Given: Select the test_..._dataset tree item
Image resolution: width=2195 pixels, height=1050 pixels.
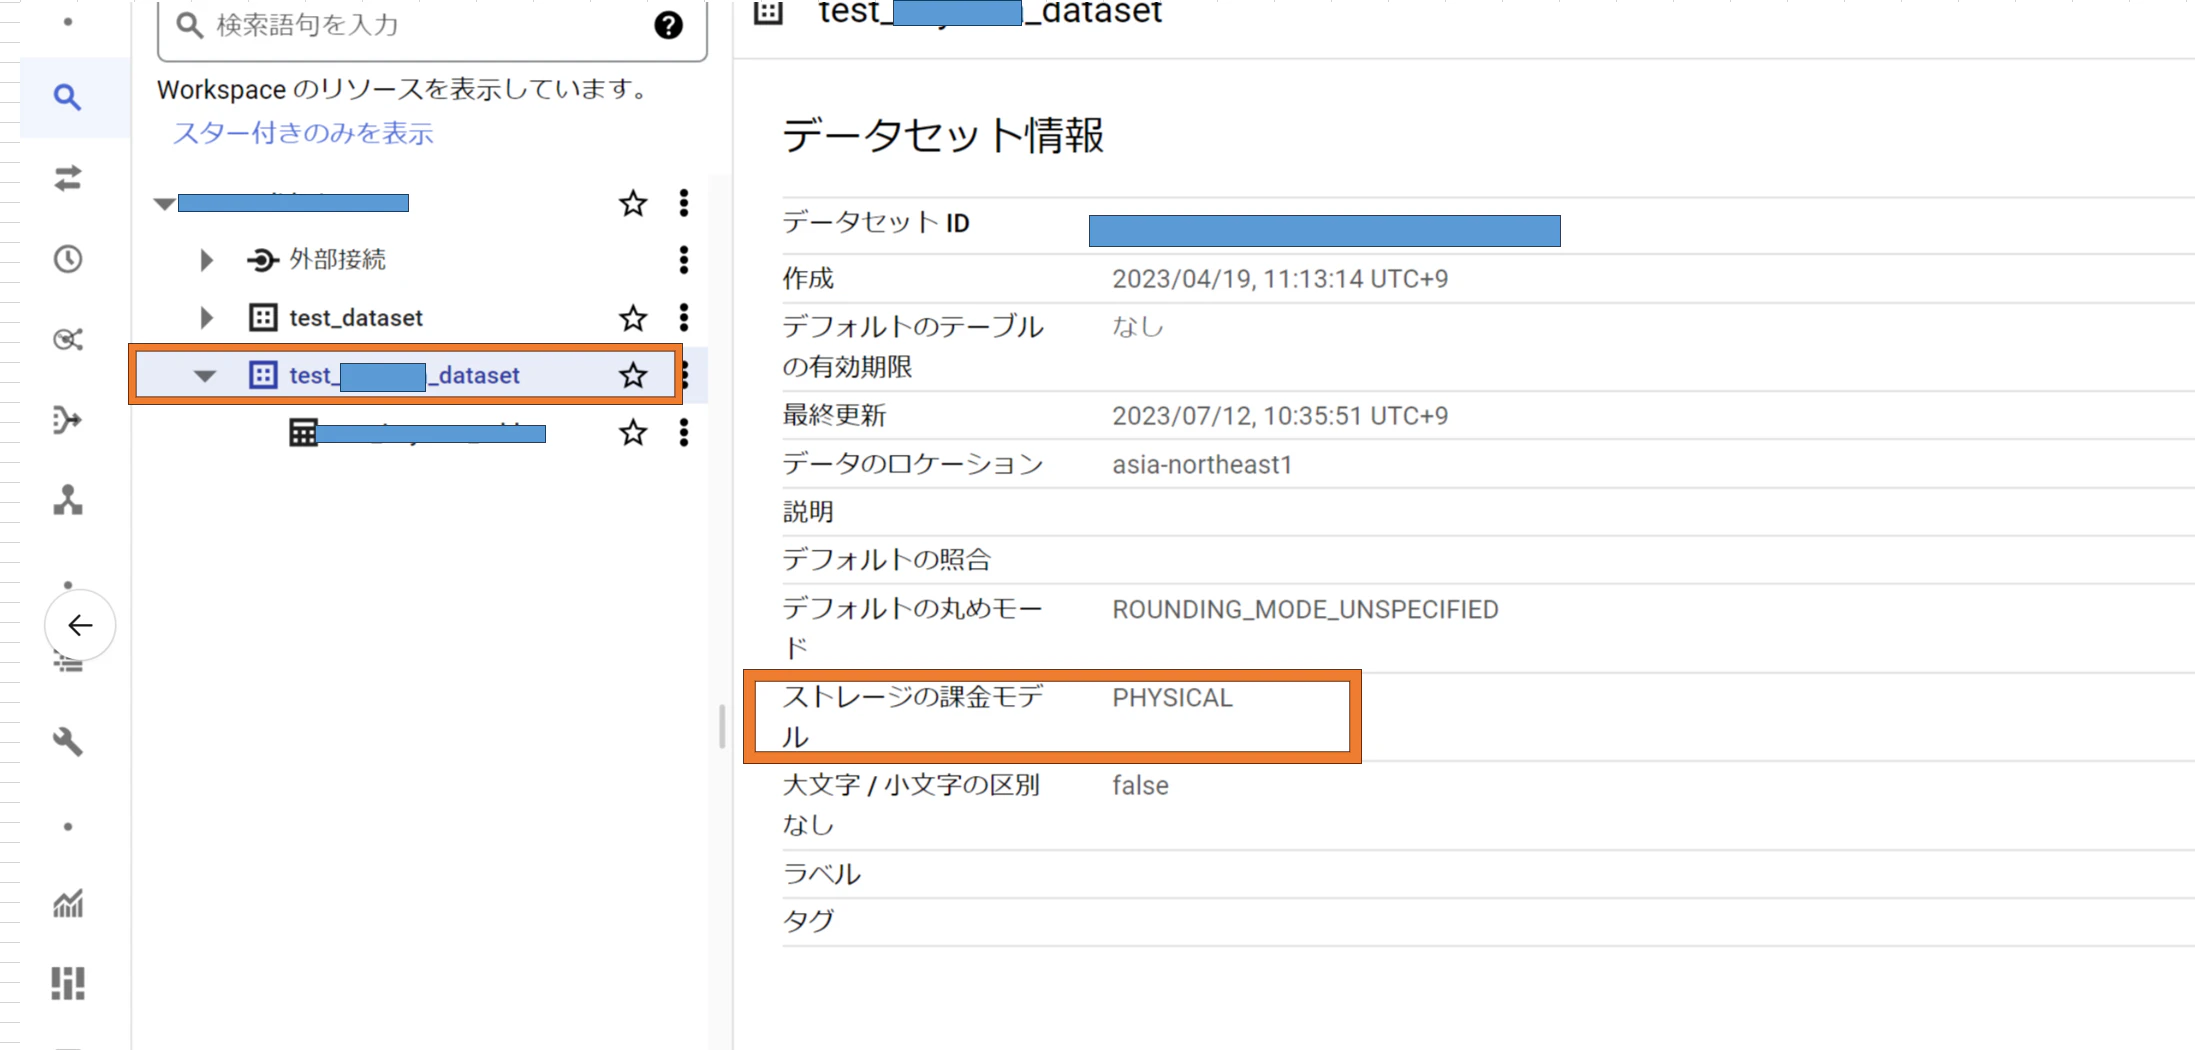Looking at the screenshot, I should click(x=405, y=375).
